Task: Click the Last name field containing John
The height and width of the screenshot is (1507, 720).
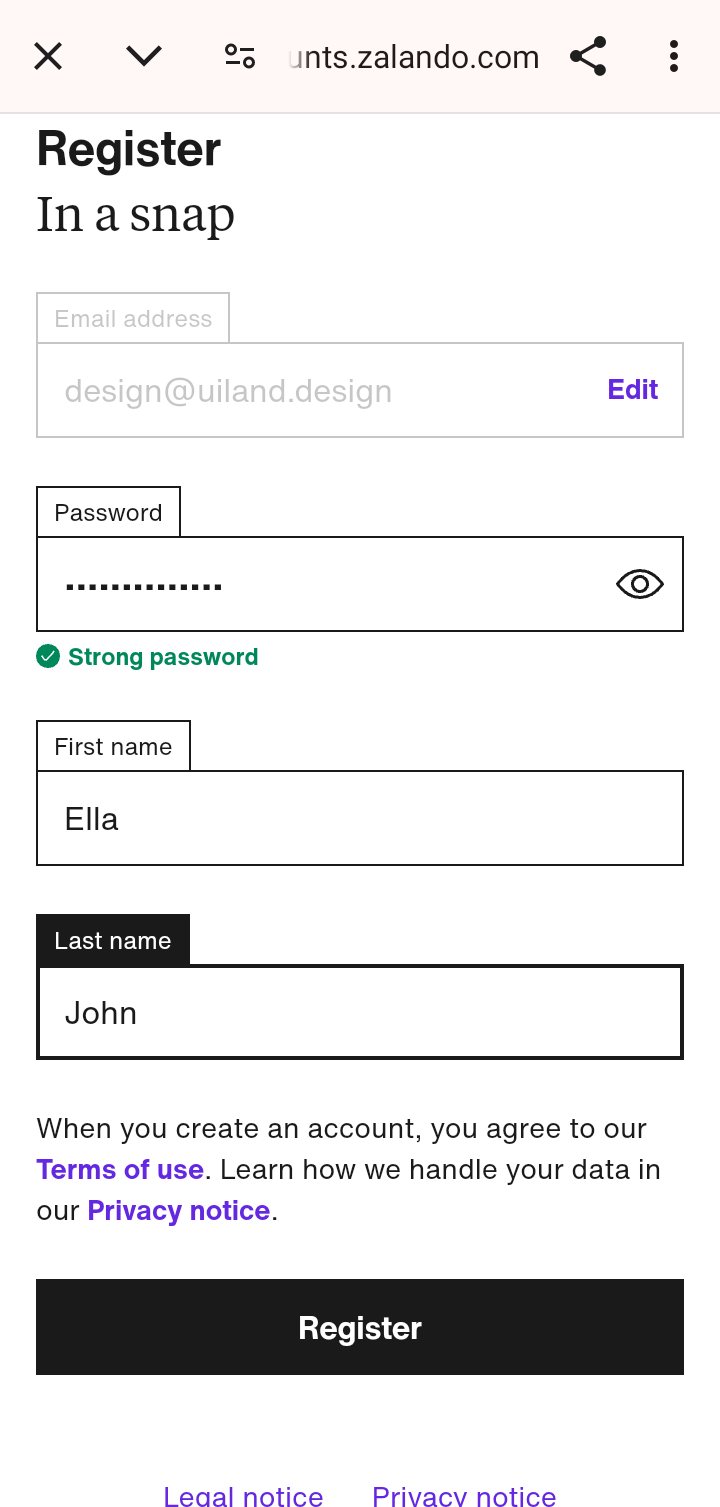Action: point(360,1012)
